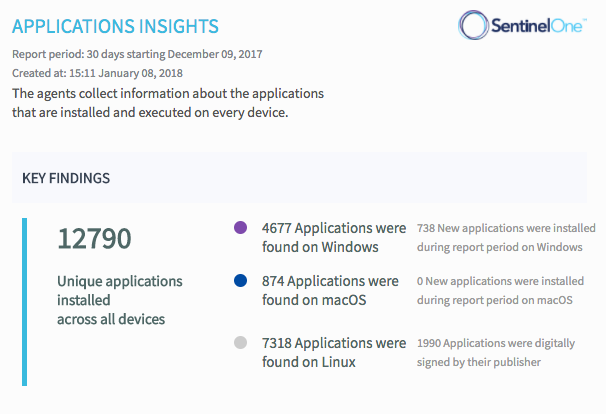Select the 7318 Applications found on Linux text
The height and width of the screenshot is (414, 606).
click(x=333, y=352)
